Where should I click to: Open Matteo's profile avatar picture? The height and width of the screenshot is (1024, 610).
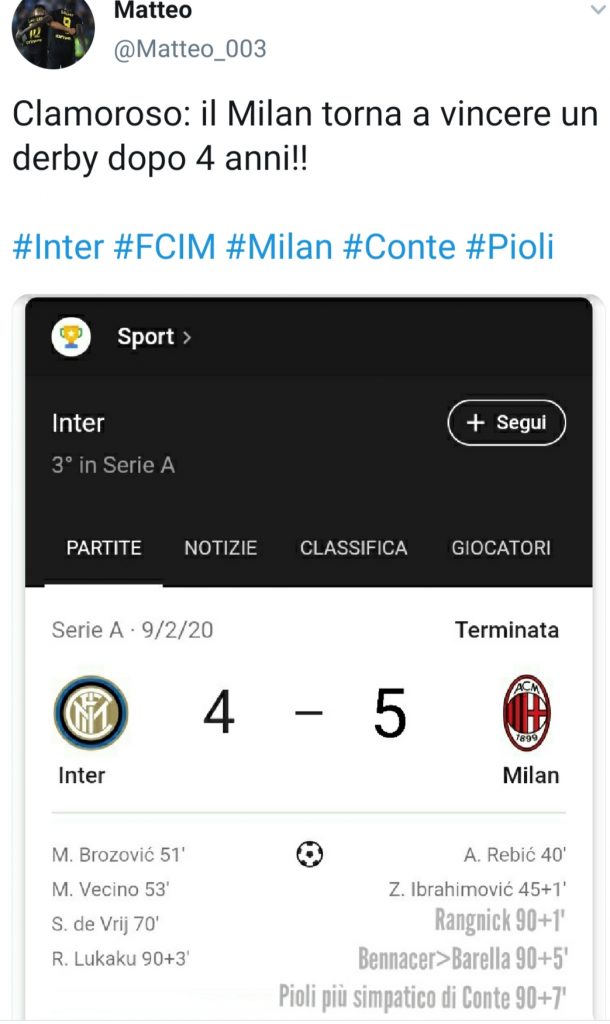coord(52,30)
